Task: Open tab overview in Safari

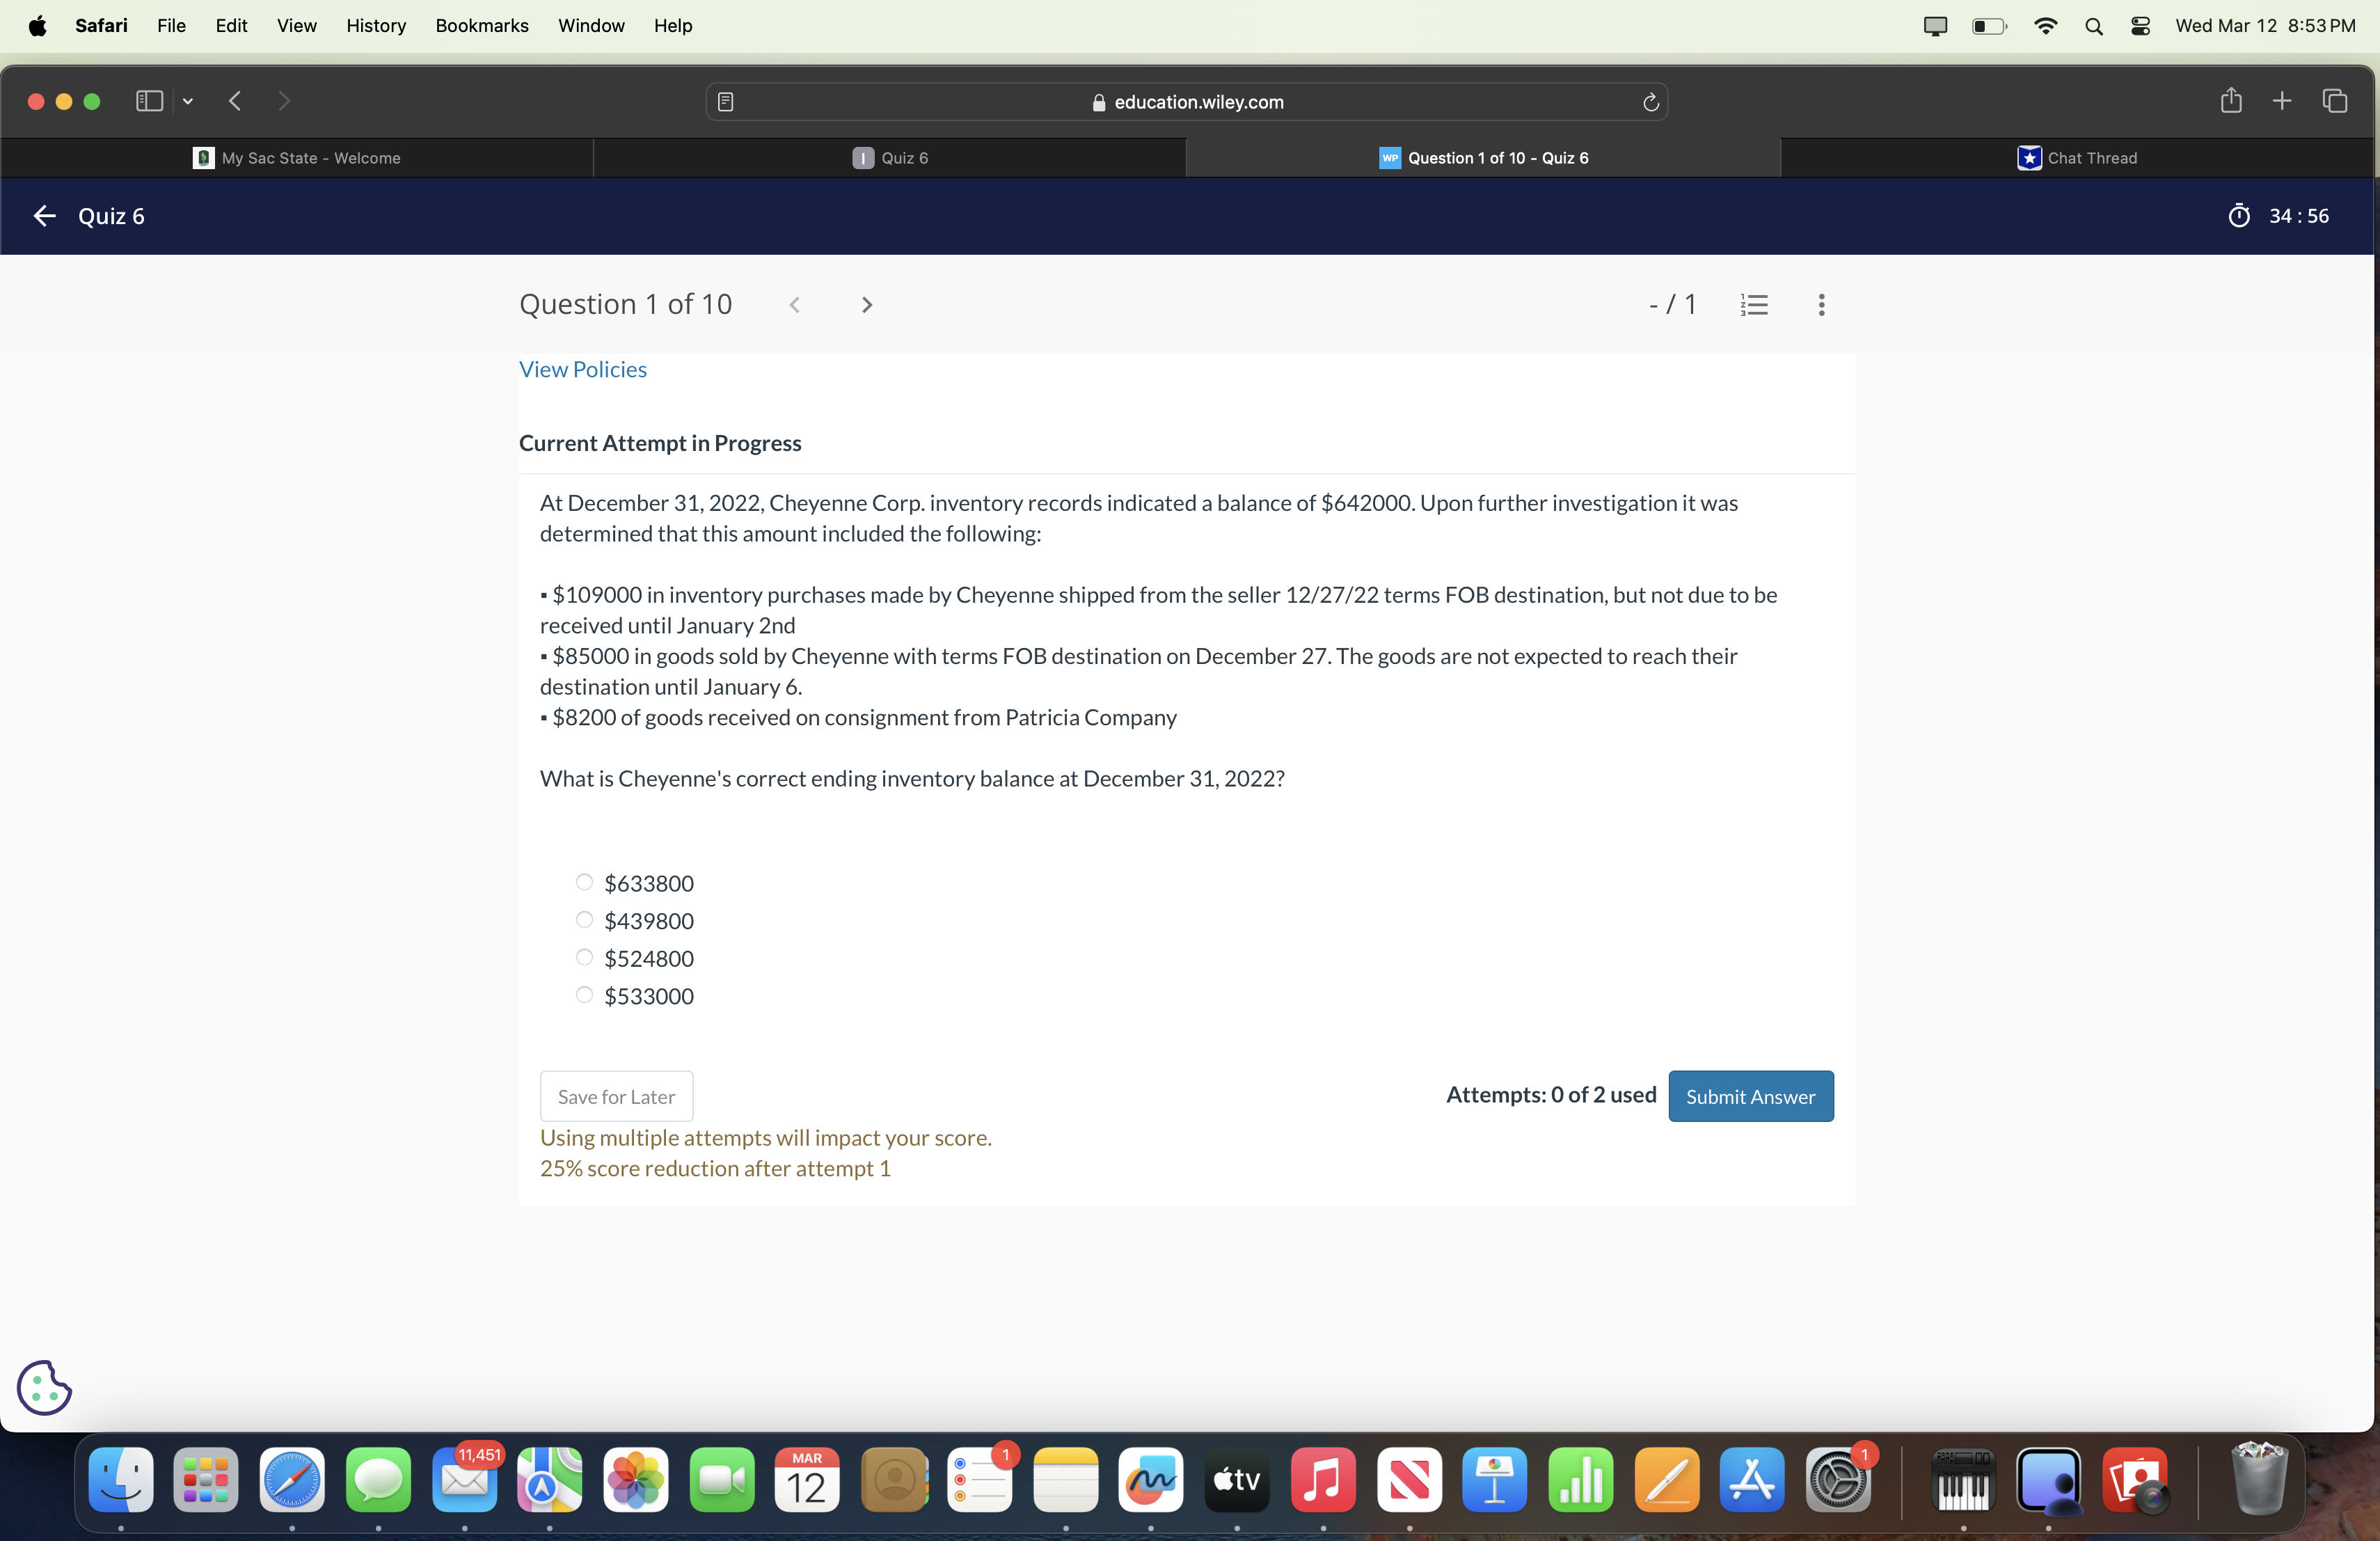Action: pos(2335,101)
